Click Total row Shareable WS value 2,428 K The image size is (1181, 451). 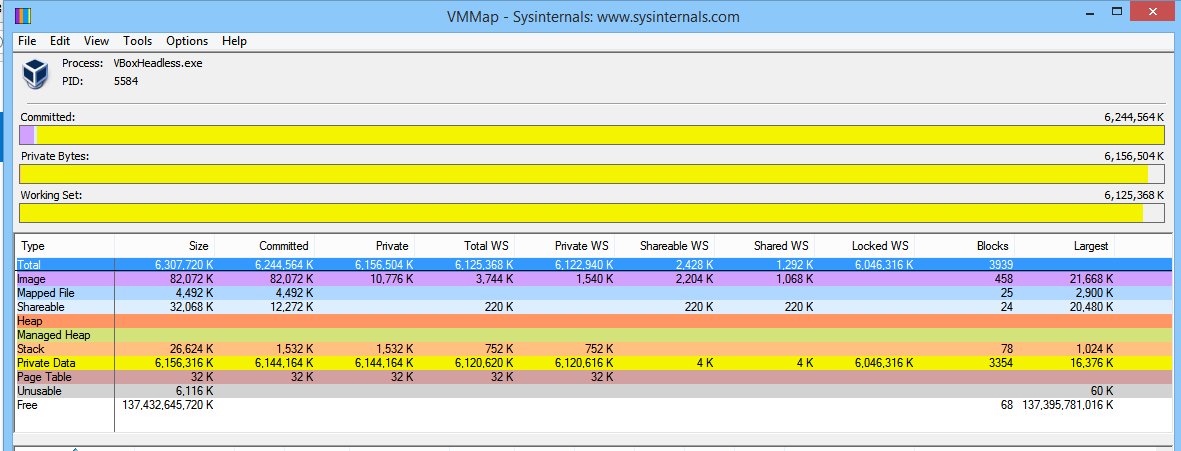click(693, 265)
